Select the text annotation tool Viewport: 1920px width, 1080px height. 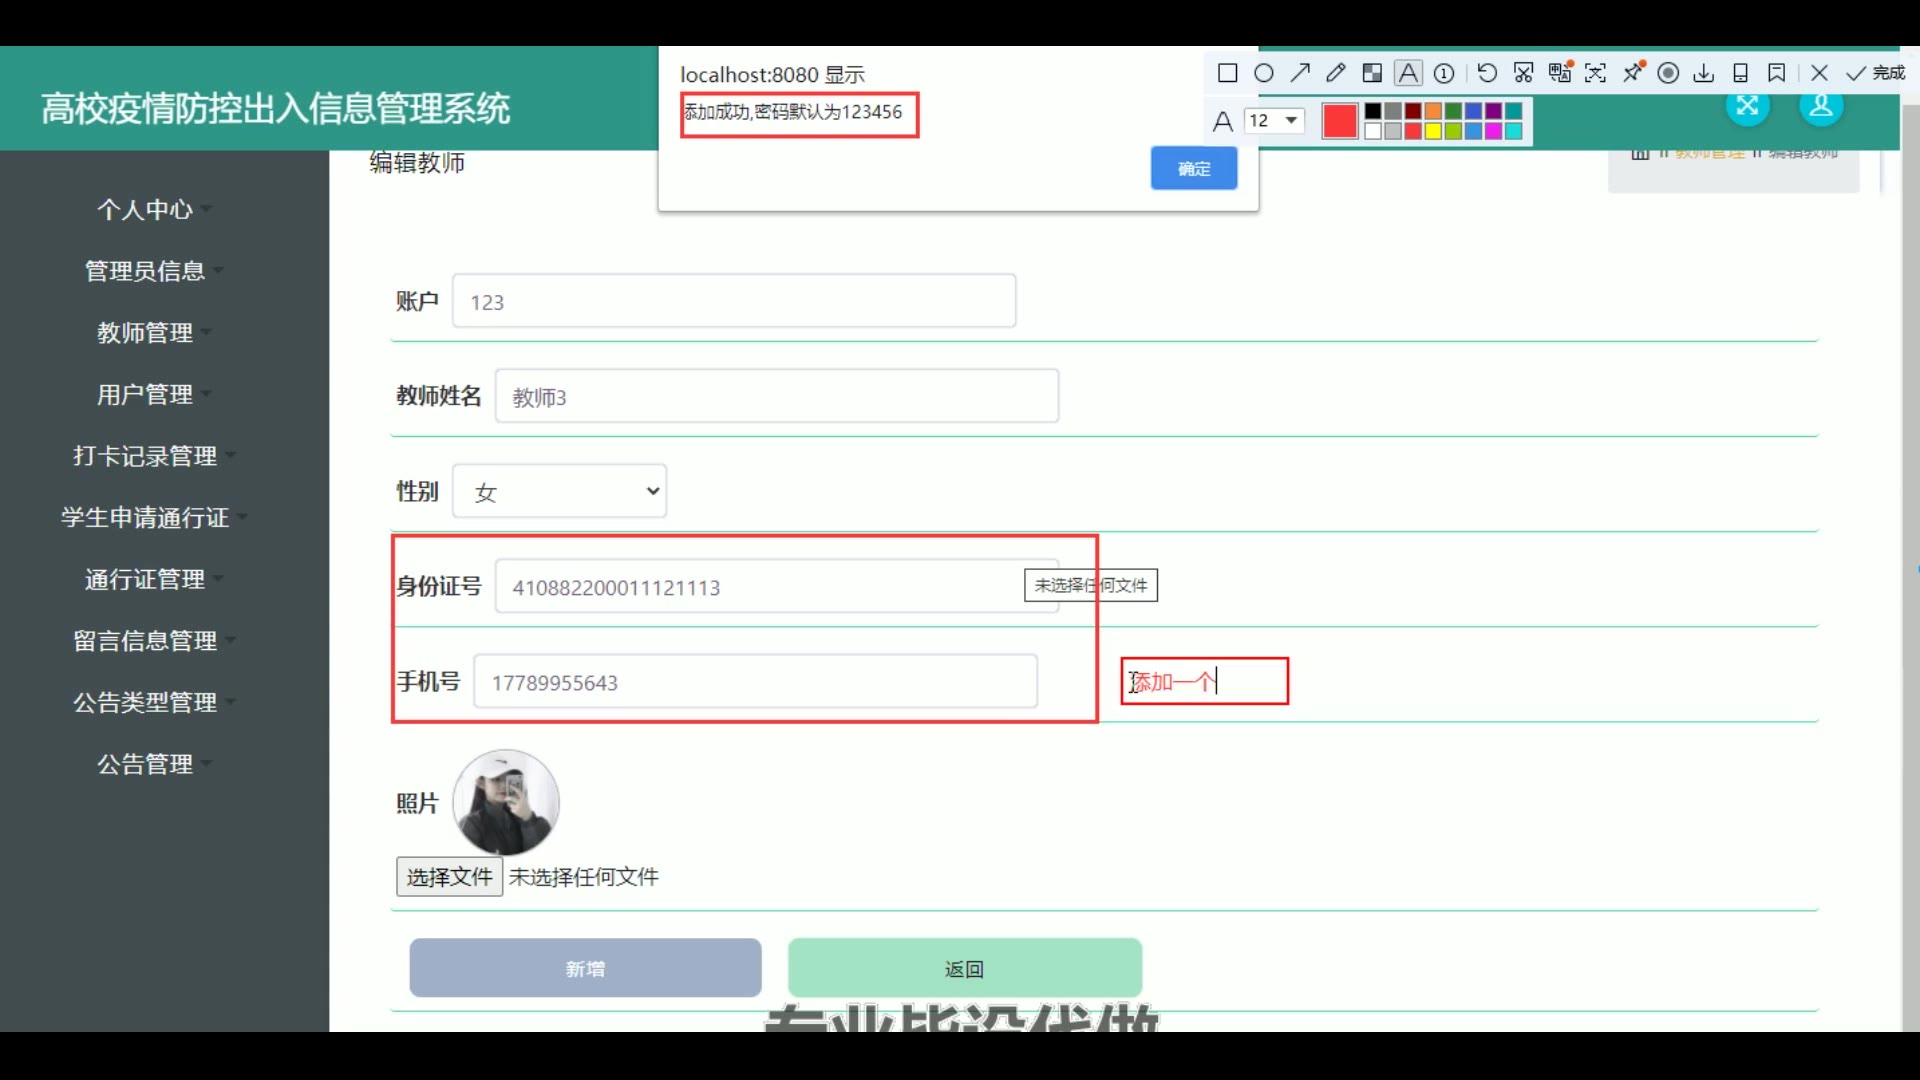(1408, 73)
